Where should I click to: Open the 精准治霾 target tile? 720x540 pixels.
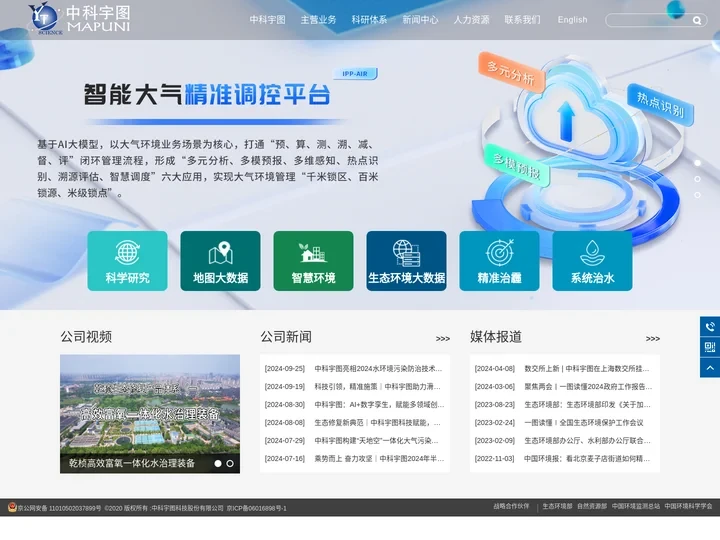click(499, 261)
